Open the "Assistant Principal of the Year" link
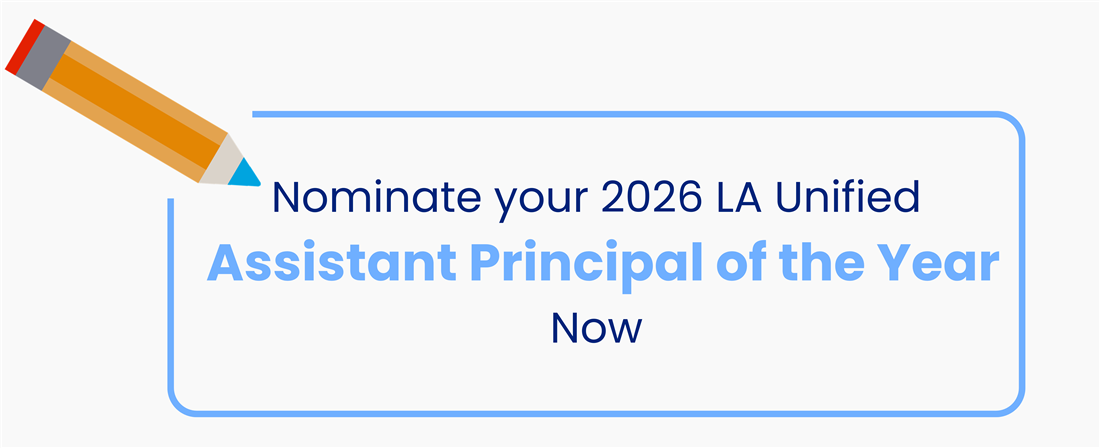1100x448 pixels. [604, 262]
